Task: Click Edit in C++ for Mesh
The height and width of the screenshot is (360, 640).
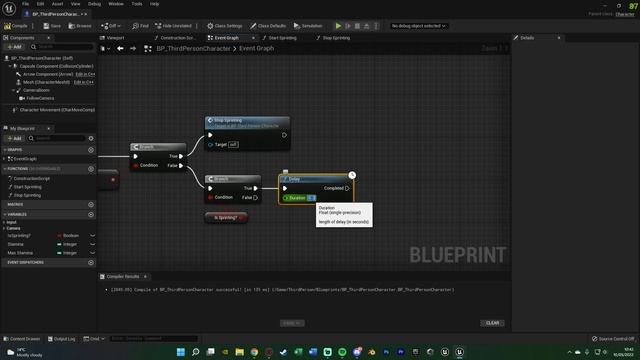Action: pyautogui.click(x=83, y=82)
